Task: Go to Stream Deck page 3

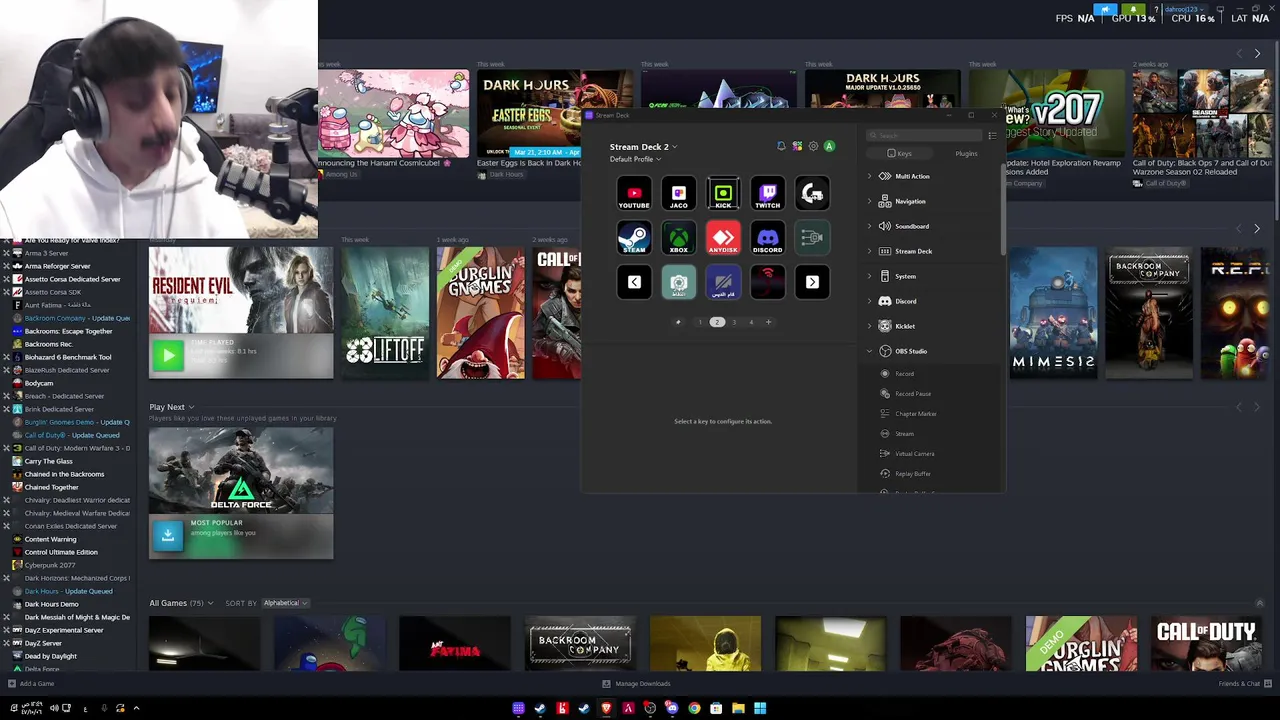Action: [734, 322]
